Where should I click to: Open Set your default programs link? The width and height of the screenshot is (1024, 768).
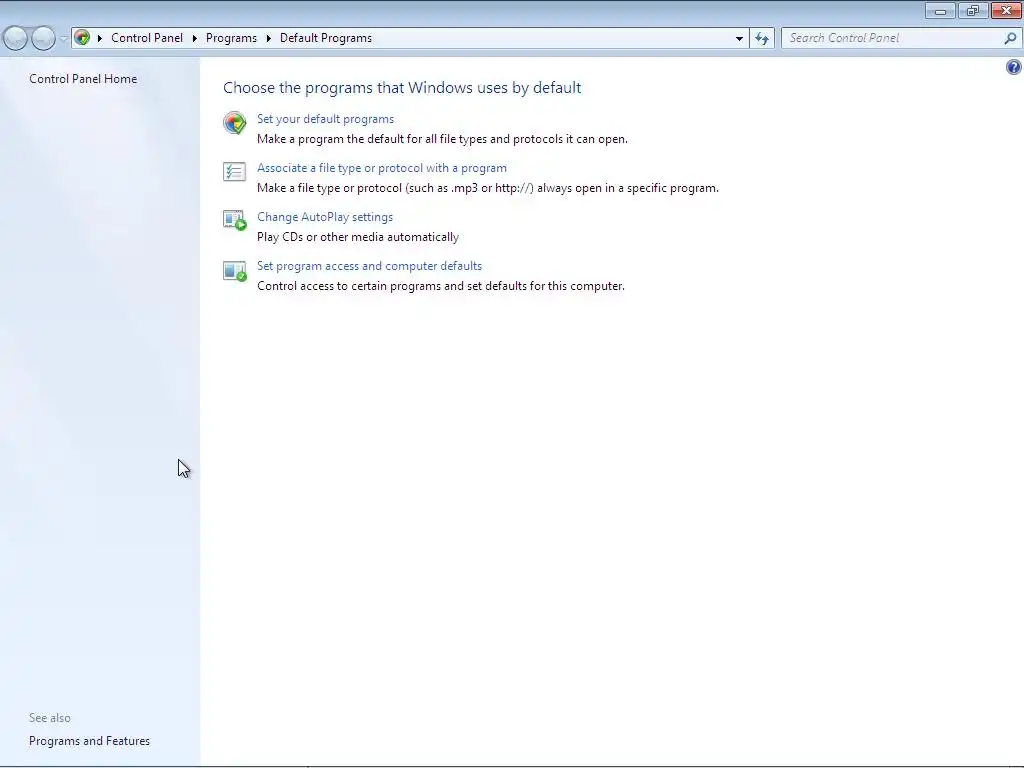tap(325, 119)
